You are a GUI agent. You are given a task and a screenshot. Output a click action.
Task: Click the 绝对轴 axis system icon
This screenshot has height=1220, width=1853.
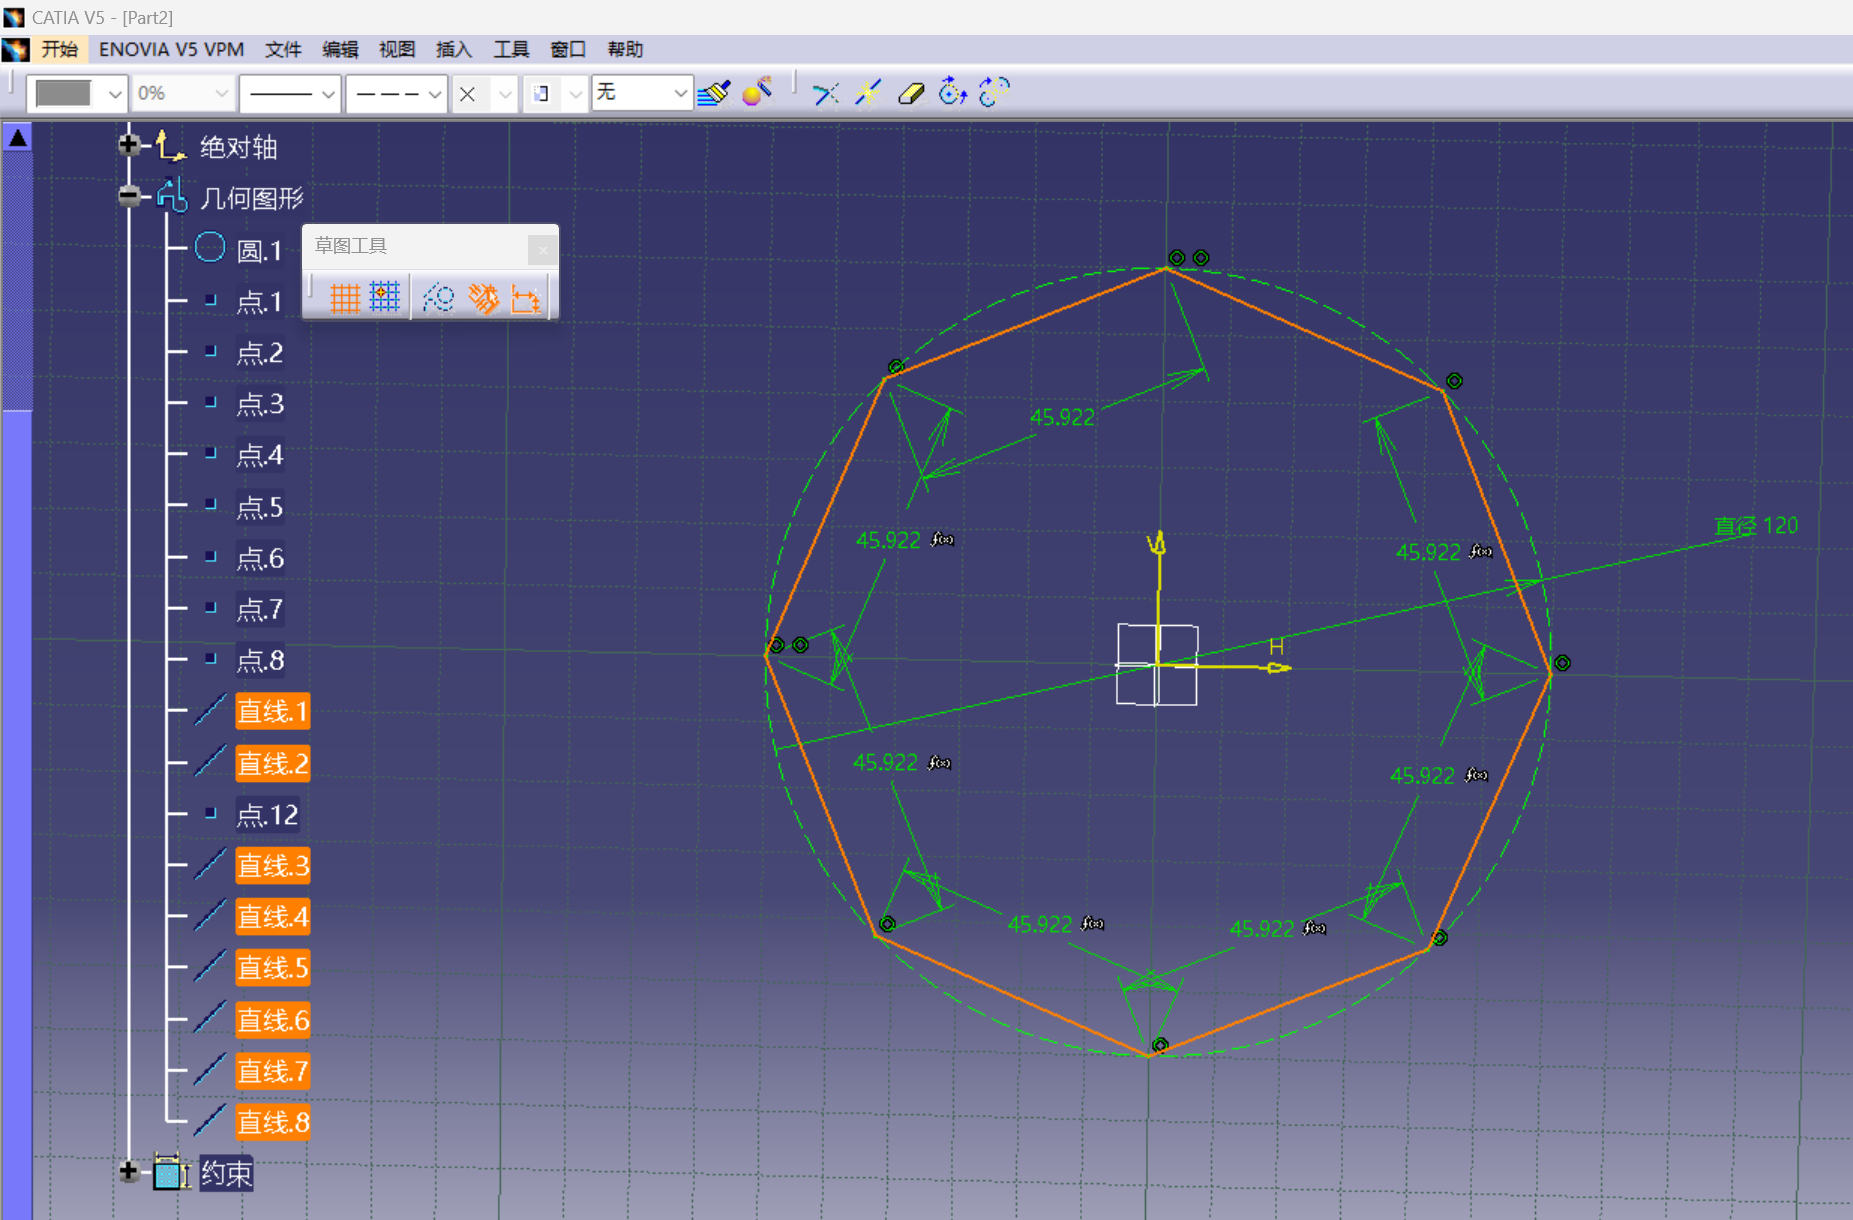pyautogui.click(x=169, y=146)
